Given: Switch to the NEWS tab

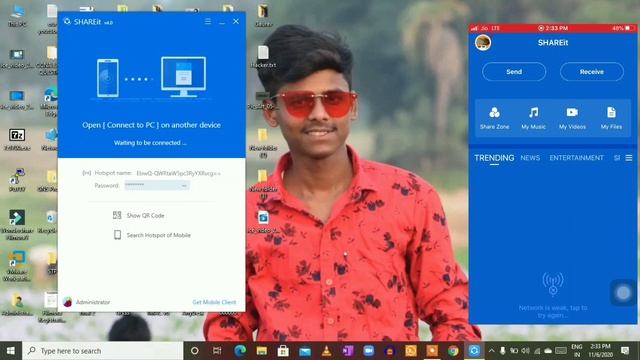Looking at the screenshot, I should [x=530, y=158].
